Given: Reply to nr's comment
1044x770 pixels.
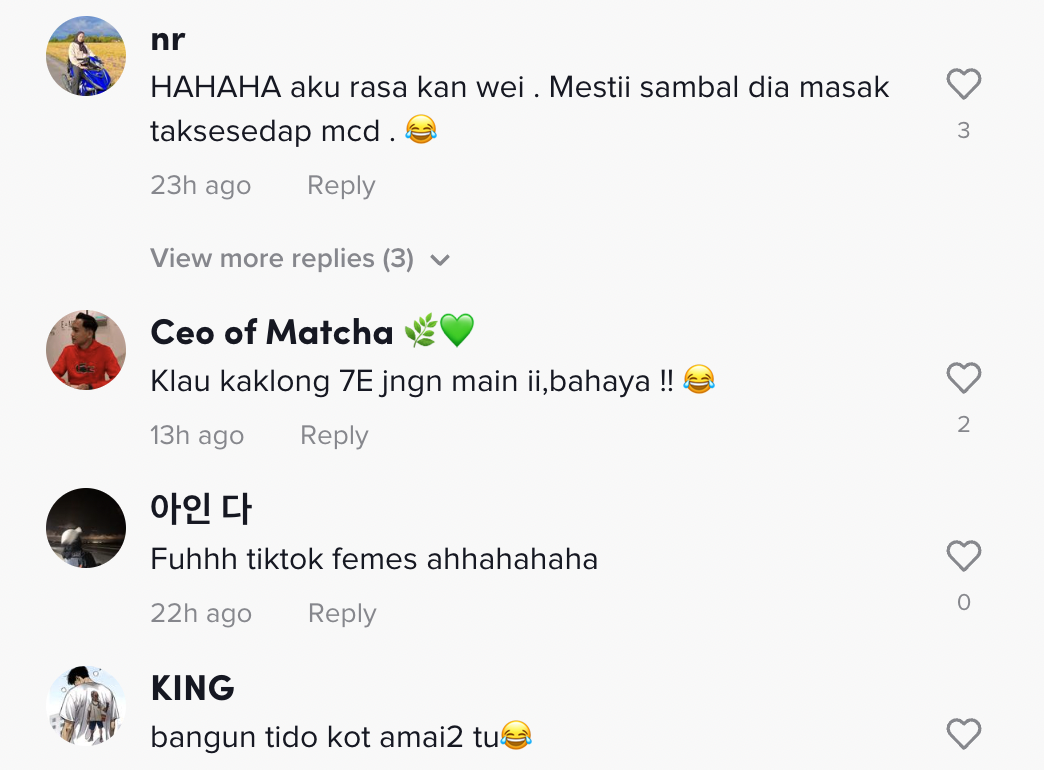Looking at the screenshot, I should [x=341, y=186].
